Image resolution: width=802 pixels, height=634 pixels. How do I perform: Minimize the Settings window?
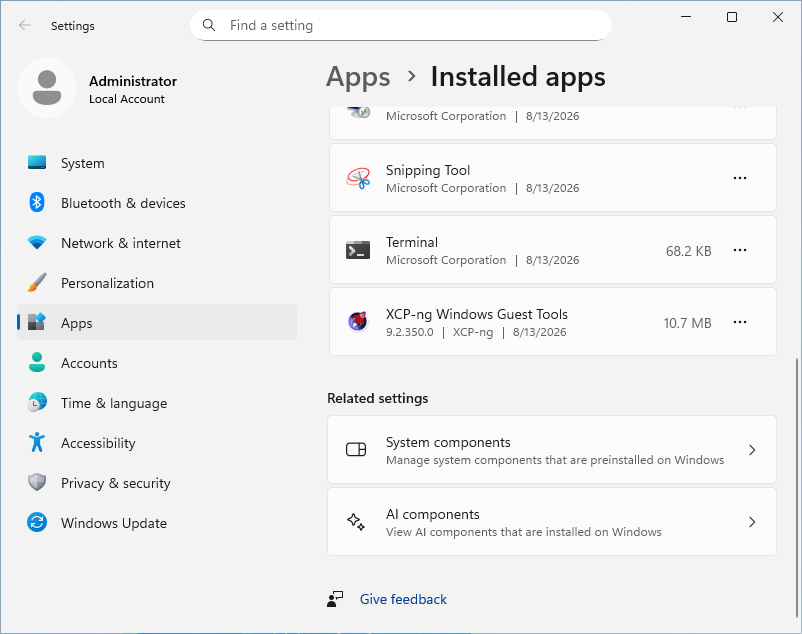click(x=686, y=17)
